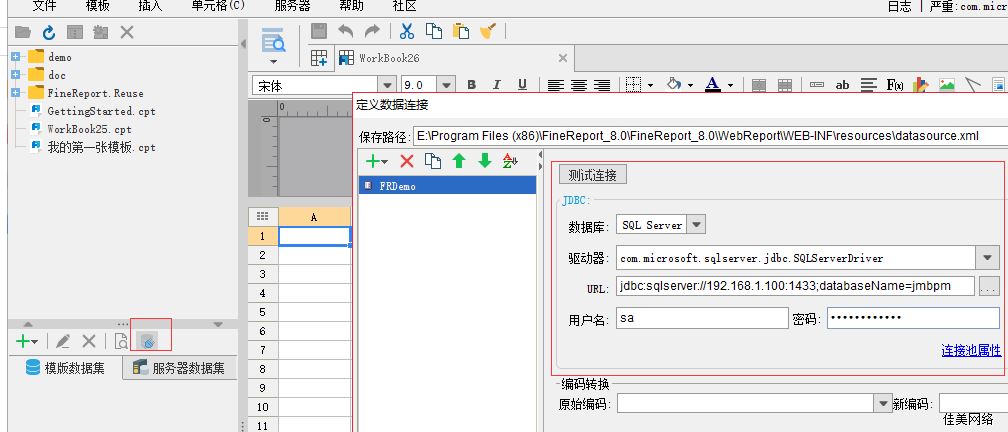This screenshot has width=1008, height=432.
Task: Insert formula with the F(x) icon
Action: click(x=895, y=85)
